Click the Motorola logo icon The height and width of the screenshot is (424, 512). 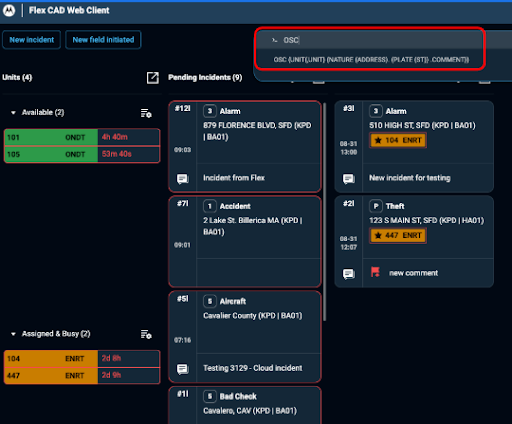(9, 11)
